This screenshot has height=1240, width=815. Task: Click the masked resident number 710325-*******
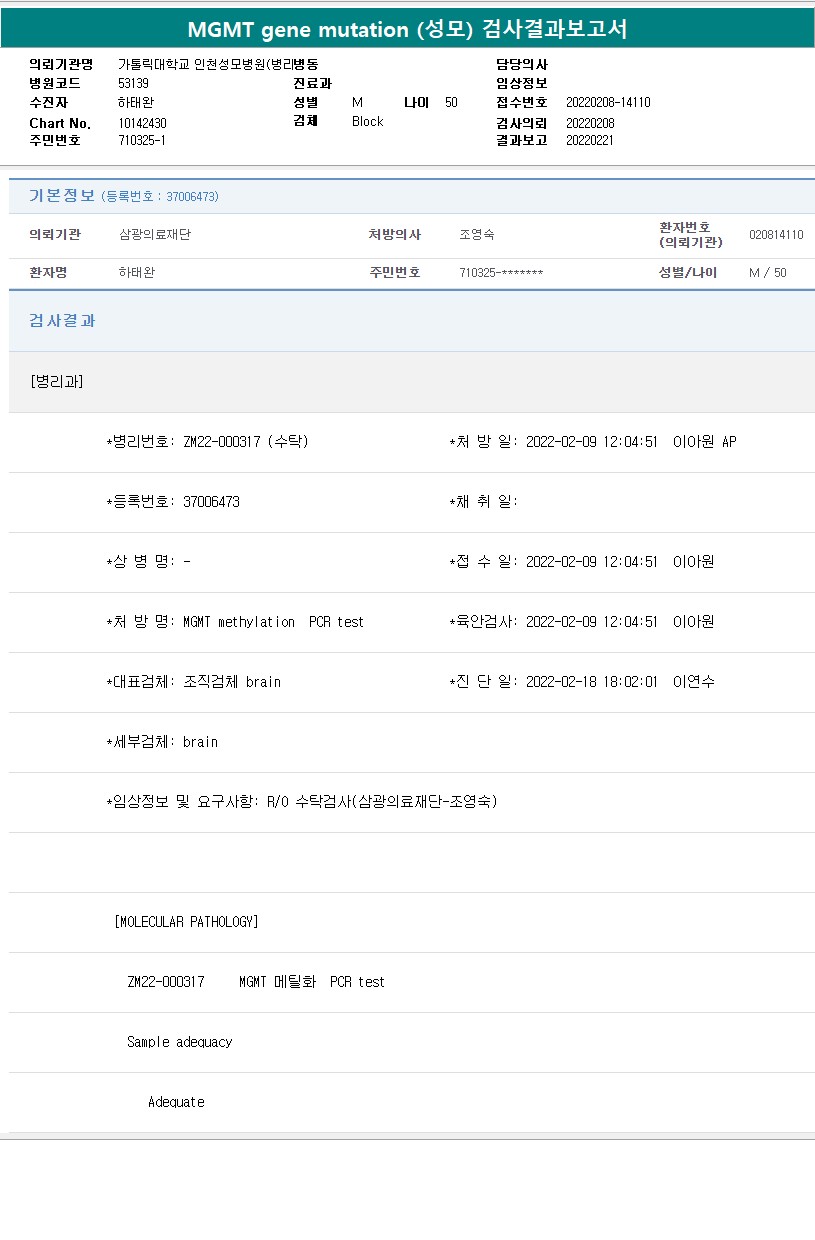click(x=501, y=273)
